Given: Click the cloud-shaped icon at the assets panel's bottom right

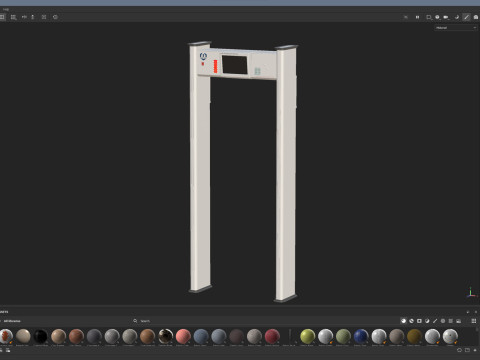Looking at the screenshot, I should click(x=459, y=350).
